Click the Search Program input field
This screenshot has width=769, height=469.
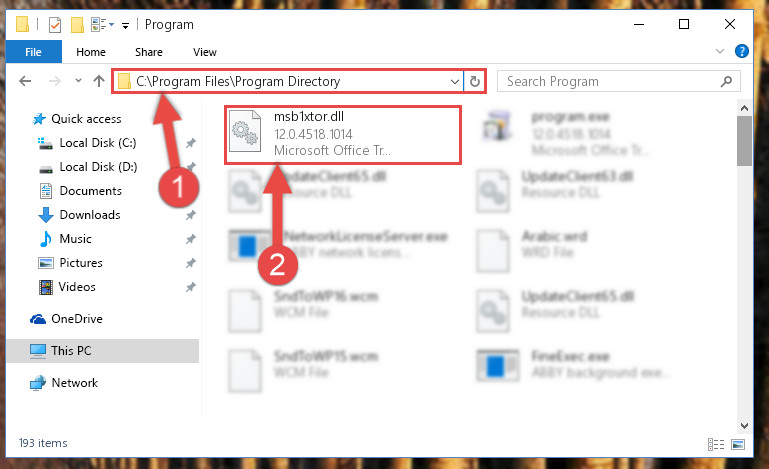click(608, 81)
